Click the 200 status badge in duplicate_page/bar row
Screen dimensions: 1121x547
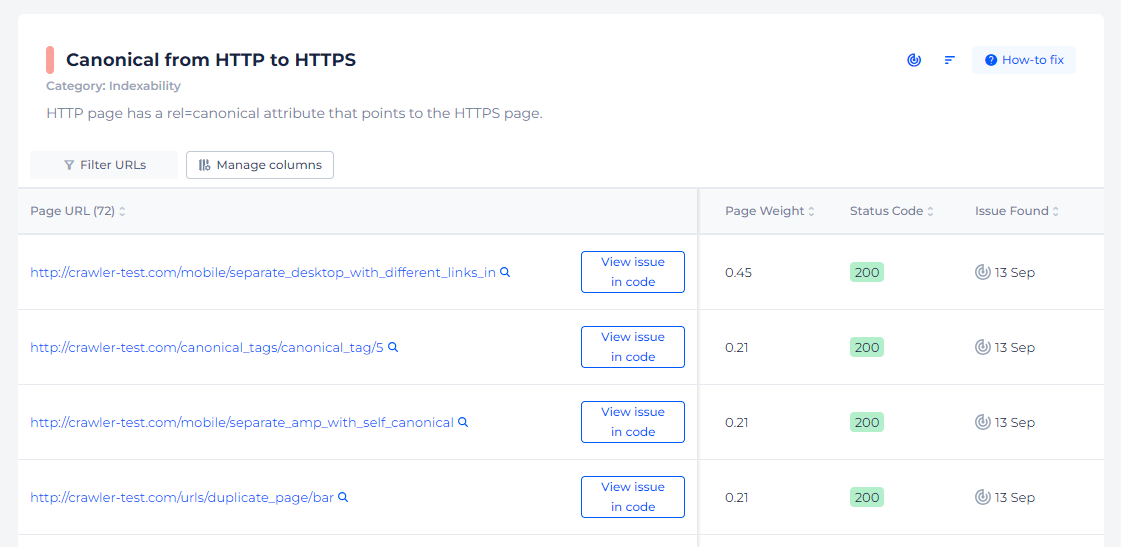866,498
